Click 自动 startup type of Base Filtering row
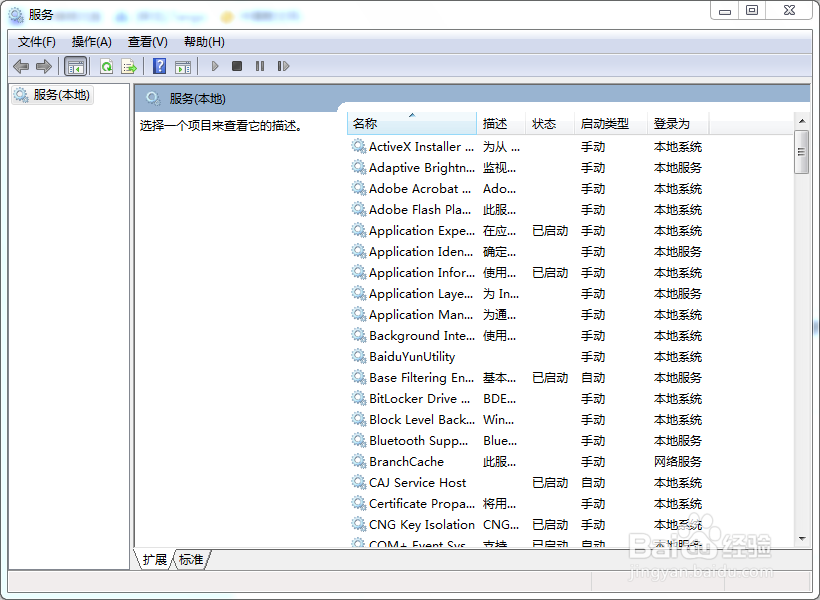This screenshot has height=600, width=820. coord(593,378)
